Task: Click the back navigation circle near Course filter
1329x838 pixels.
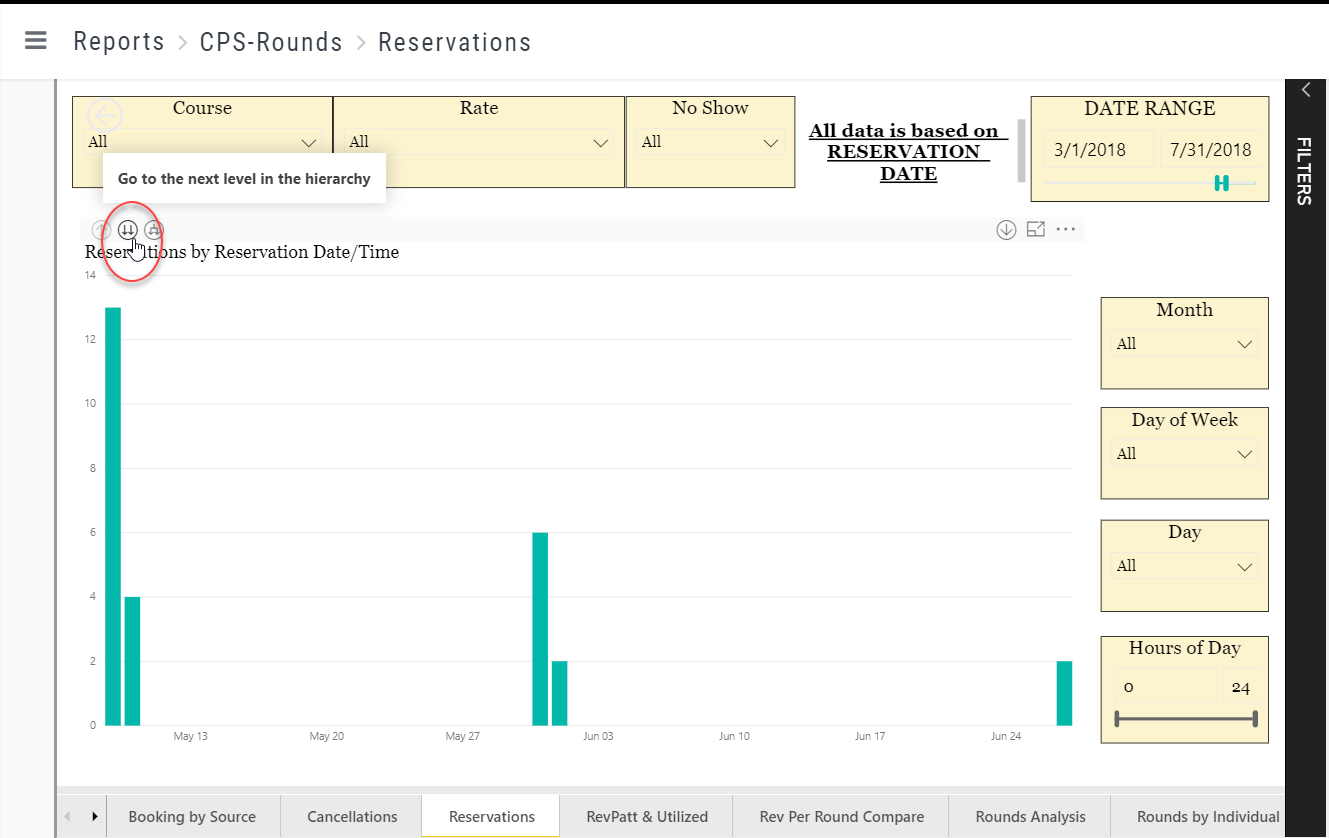Action: [x=103, y=115]
